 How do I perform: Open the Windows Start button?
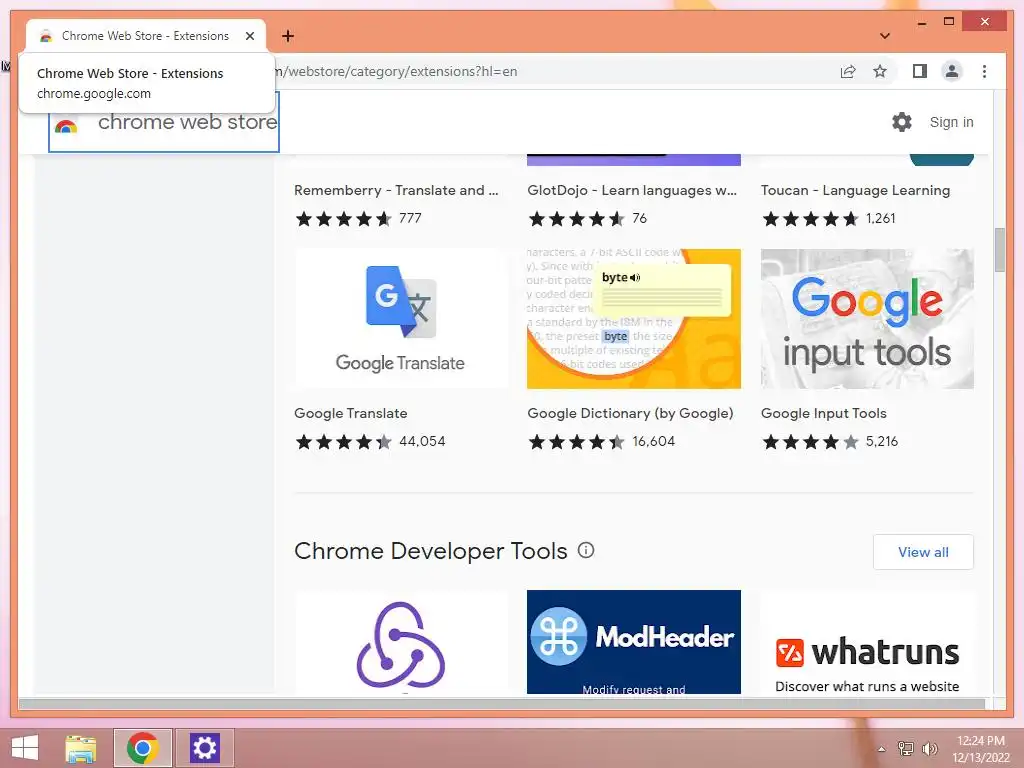25,748
